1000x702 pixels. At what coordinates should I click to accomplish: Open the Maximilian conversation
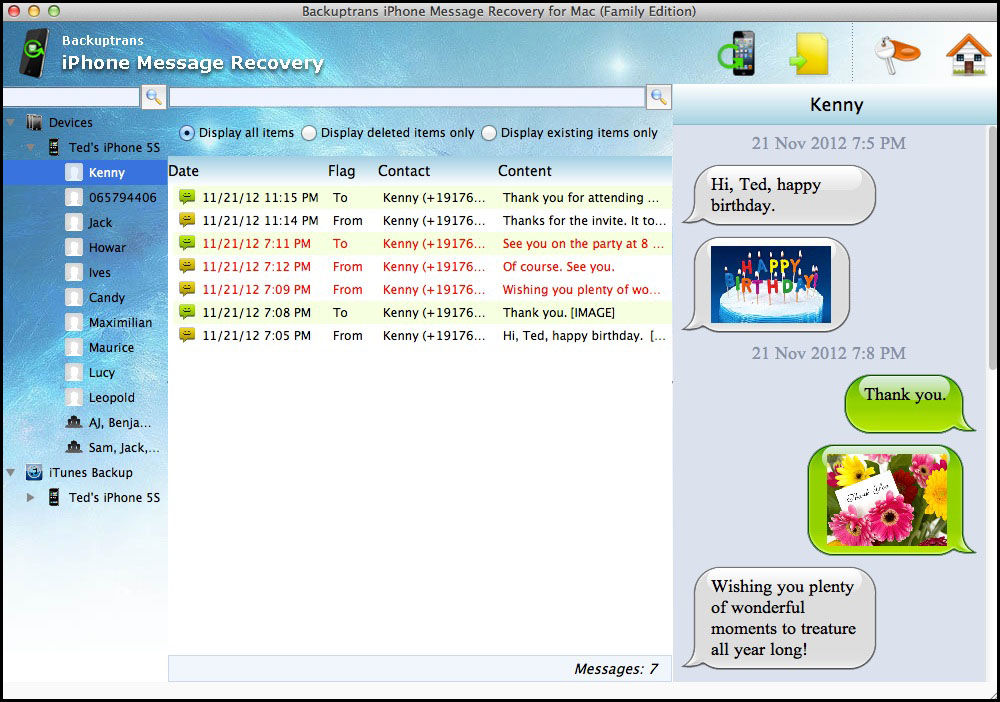pyautogui.click(x=120, y=322)
